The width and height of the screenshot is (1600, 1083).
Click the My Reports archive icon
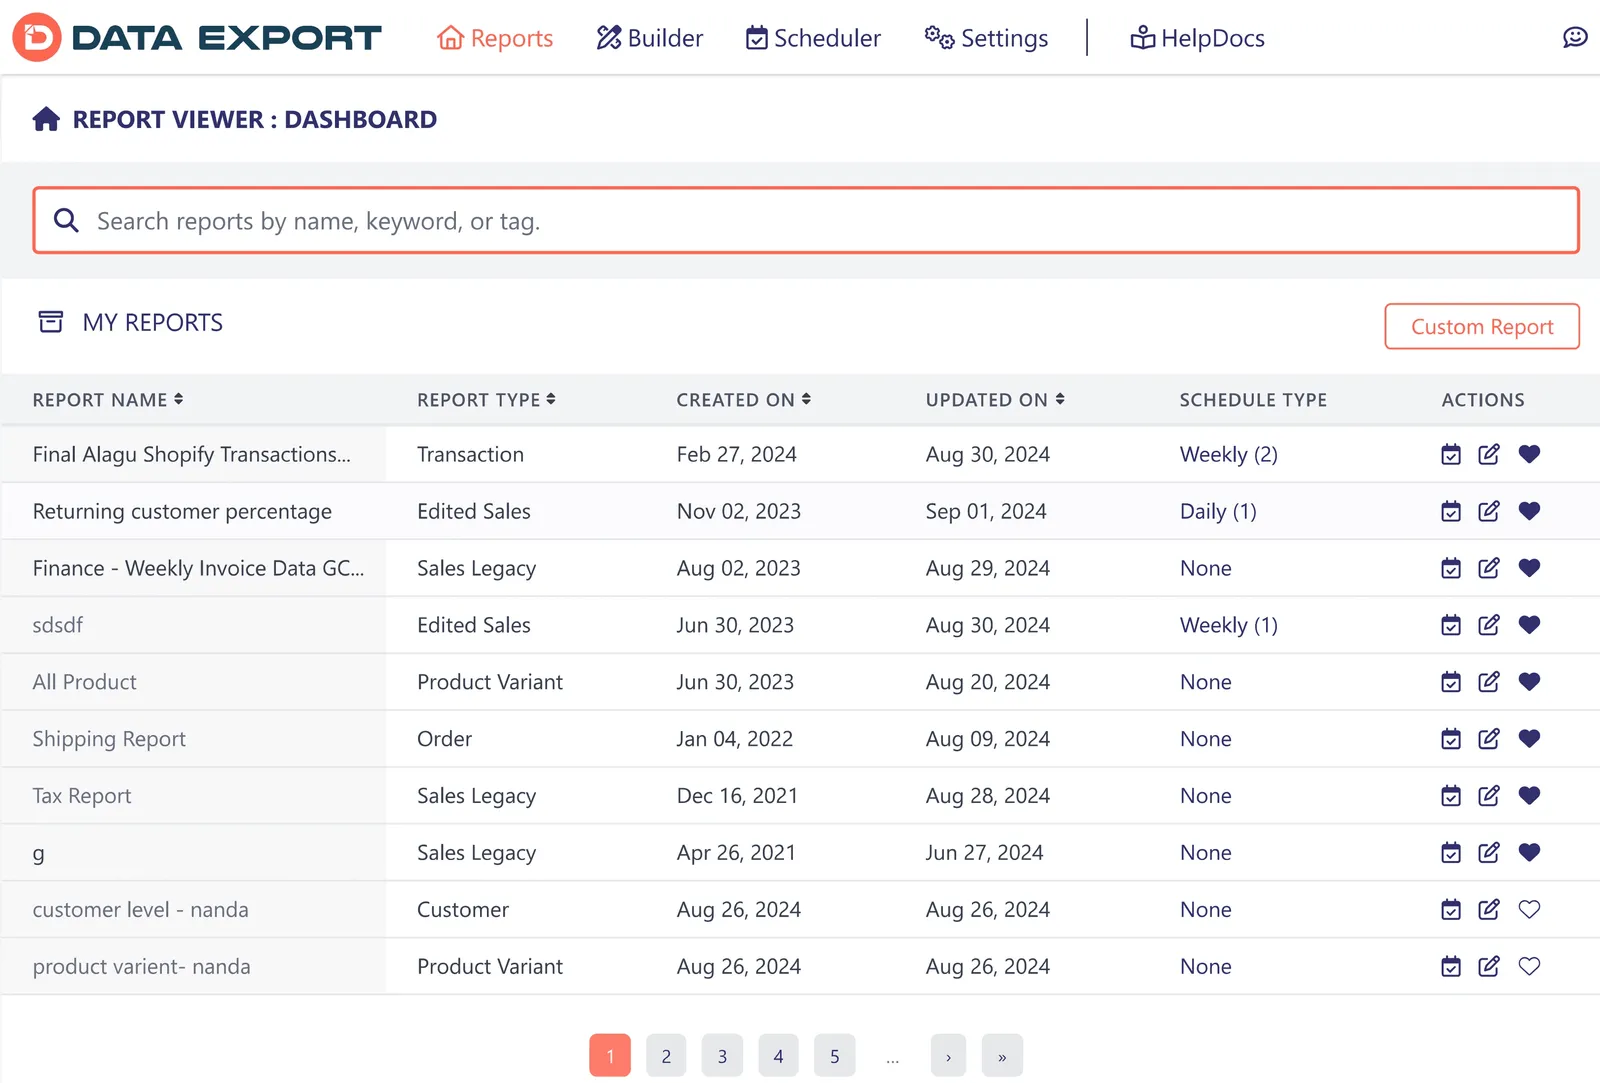[51, 322]
